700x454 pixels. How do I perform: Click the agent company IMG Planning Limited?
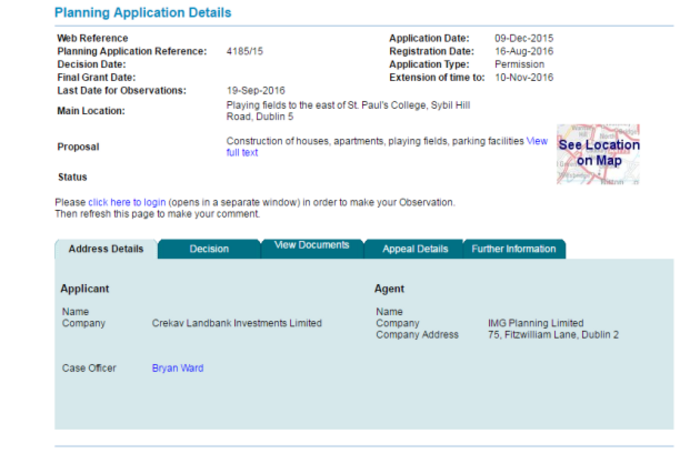click(x=536, y=323)
